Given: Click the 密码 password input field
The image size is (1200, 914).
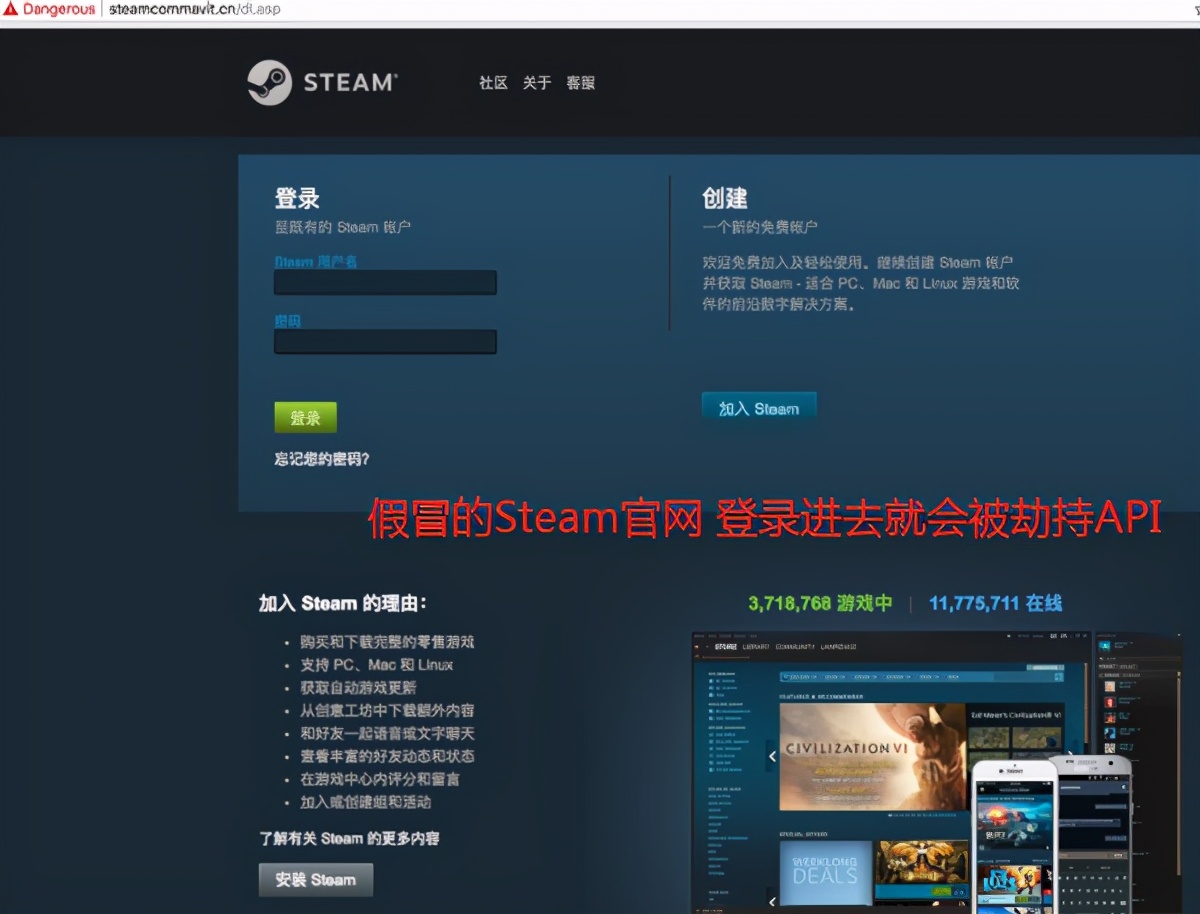Looking at the screenshot, I should point(385,341).
